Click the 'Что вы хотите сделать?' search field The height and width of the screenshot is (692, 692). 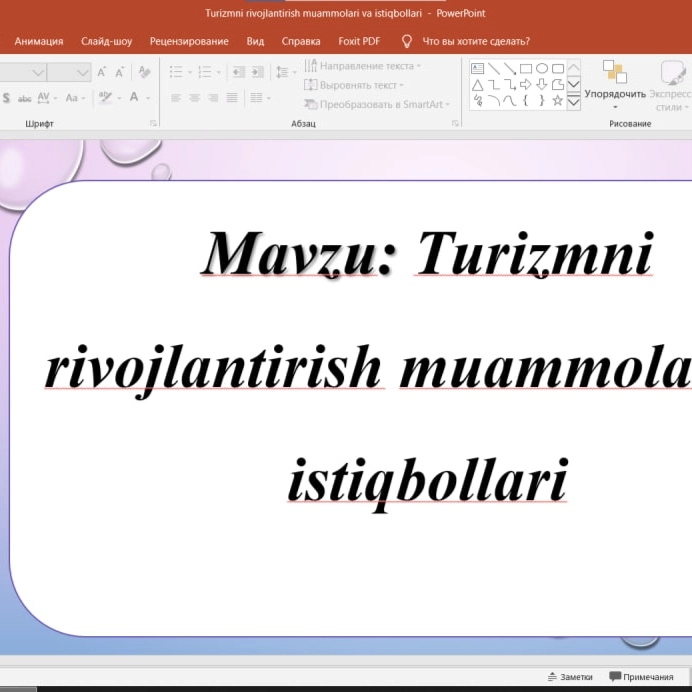(476, 41)
